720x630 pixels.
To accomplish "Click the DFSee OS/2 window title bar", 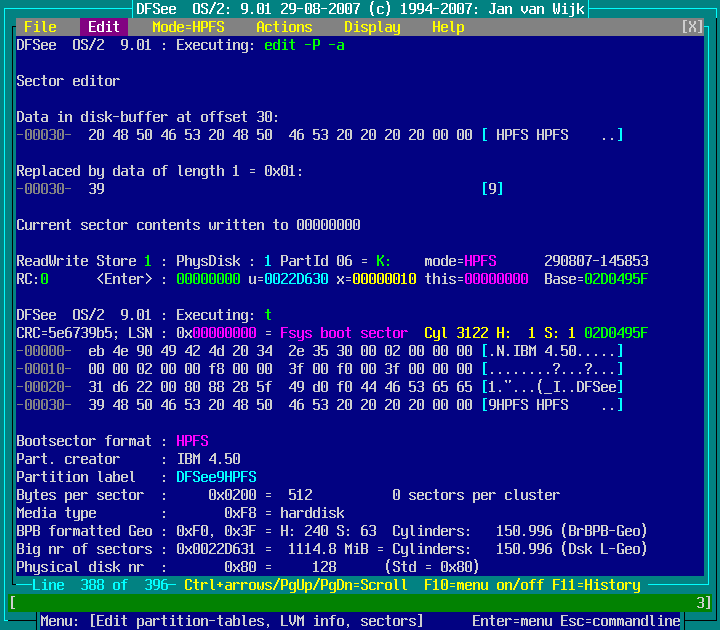I will click(x=360, y=8).
